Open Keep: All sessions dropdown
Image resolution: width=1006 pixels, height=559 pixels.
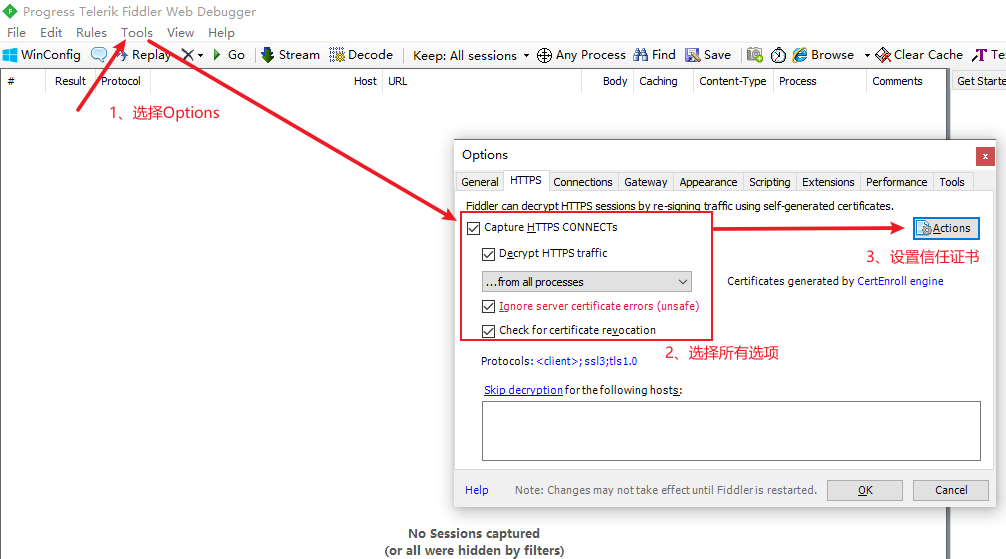(471, 56)
